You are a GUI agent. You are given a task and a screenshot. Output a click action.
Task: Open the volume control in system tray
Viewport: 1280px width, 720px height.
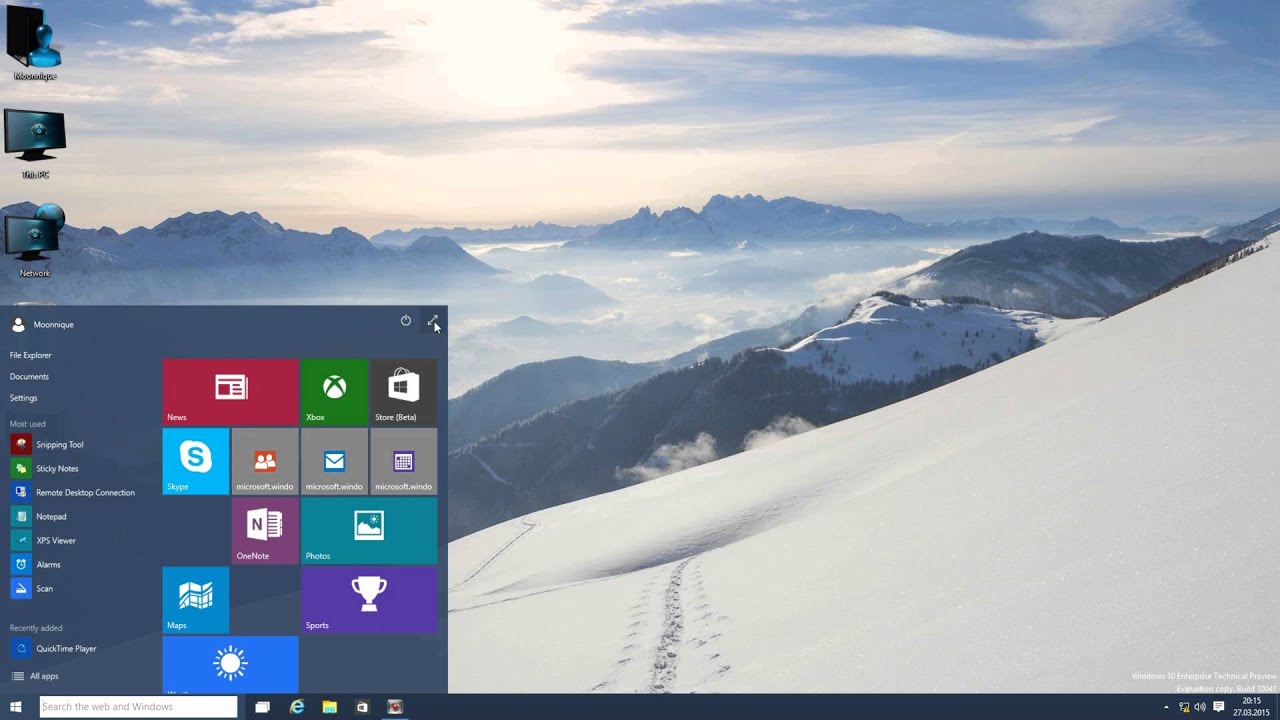[x=1201, y=707]
